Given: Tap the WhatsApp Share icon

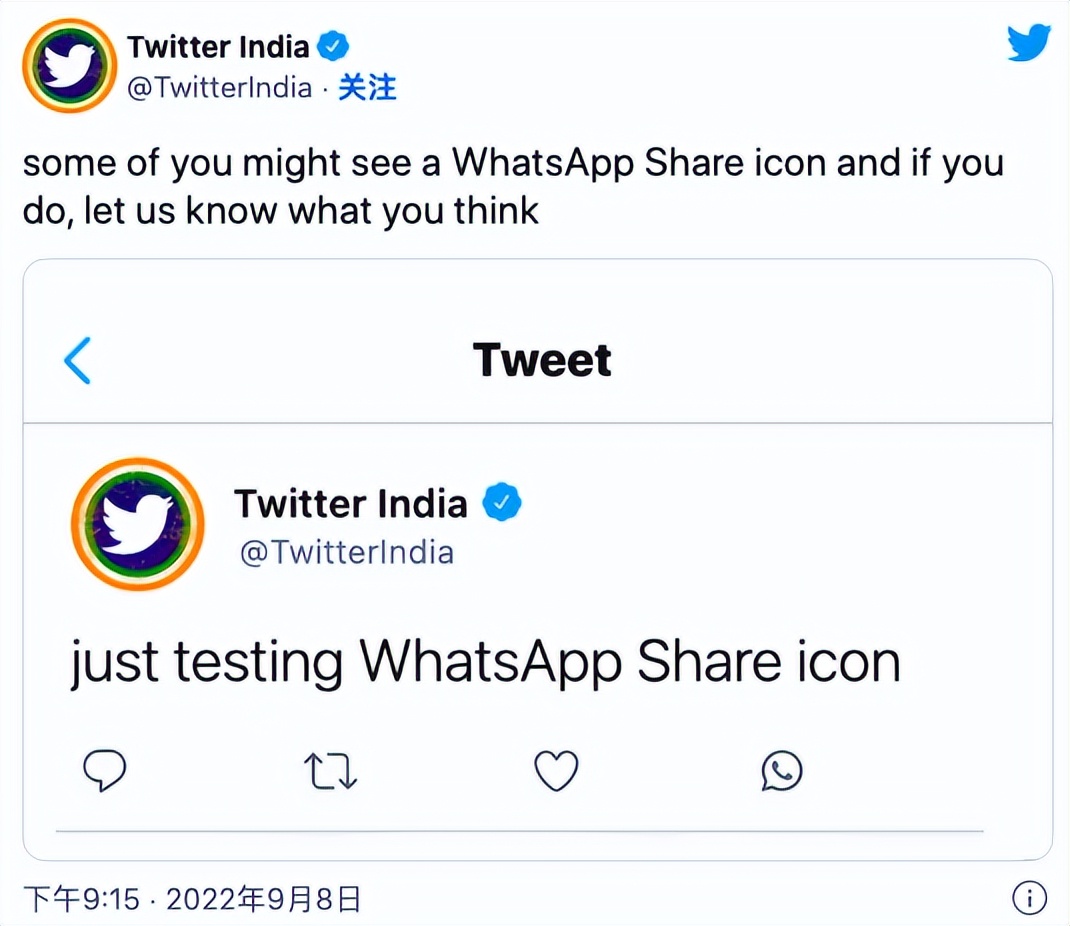Looking at the screenshot, I should coord(782,770).
